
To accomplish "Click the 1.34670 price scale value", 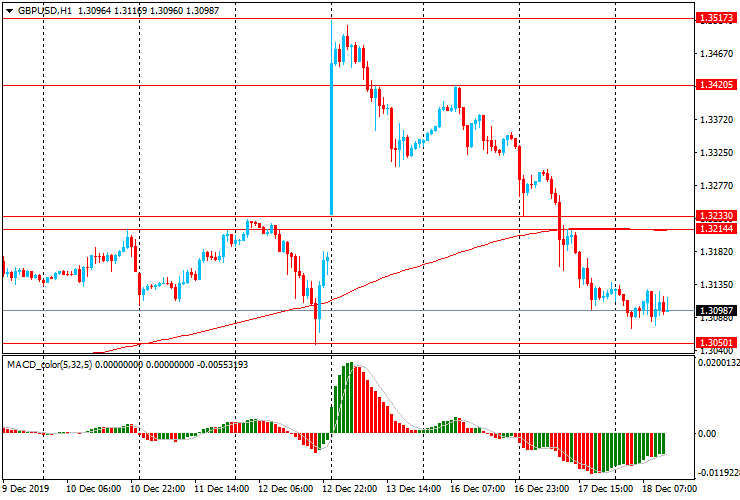I will (x=716, y=54).
